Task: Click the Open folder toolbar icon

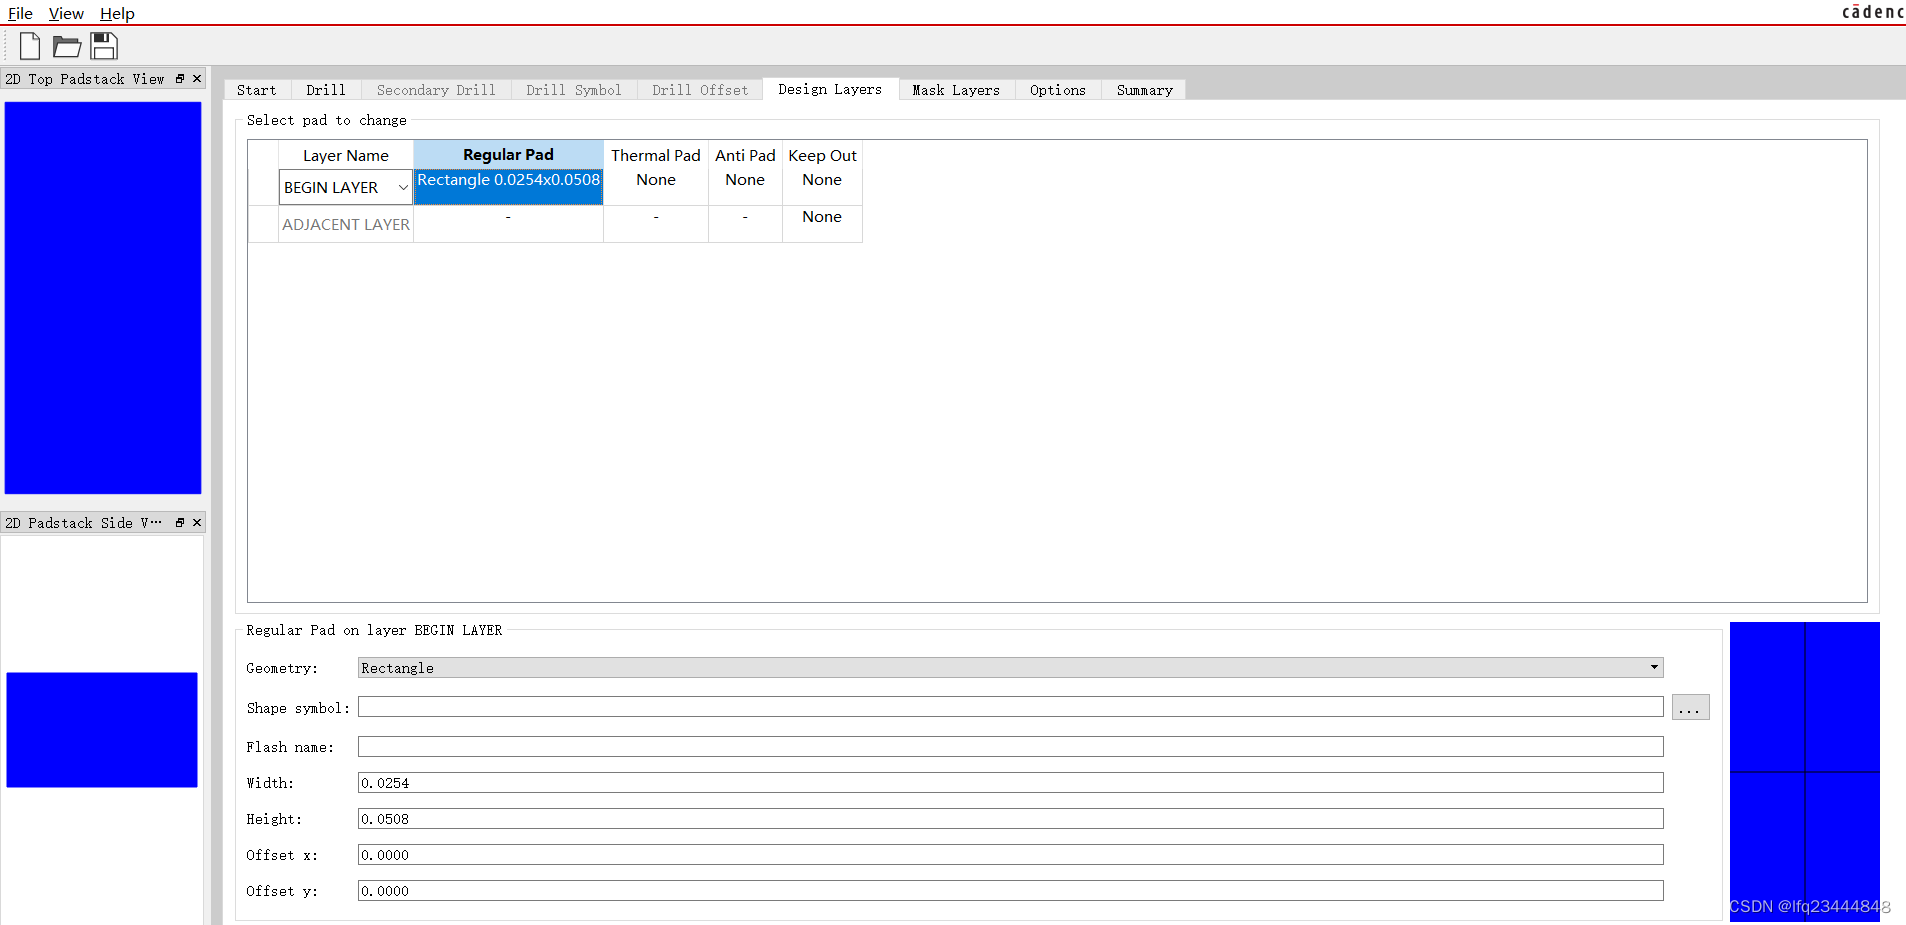Action: 67,46
